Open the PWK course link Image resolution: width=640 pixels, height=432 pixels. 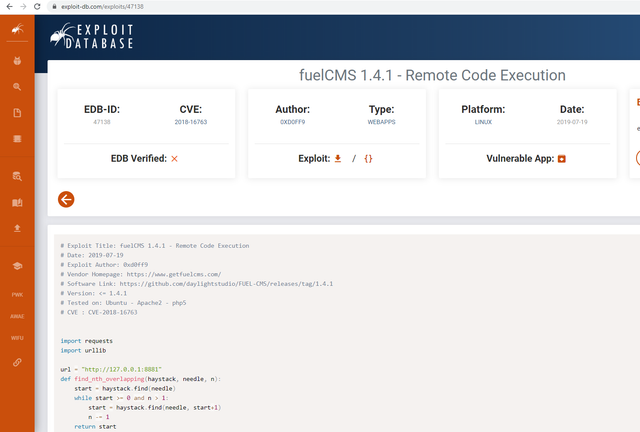pyautogui.click(x=17, y=295)
